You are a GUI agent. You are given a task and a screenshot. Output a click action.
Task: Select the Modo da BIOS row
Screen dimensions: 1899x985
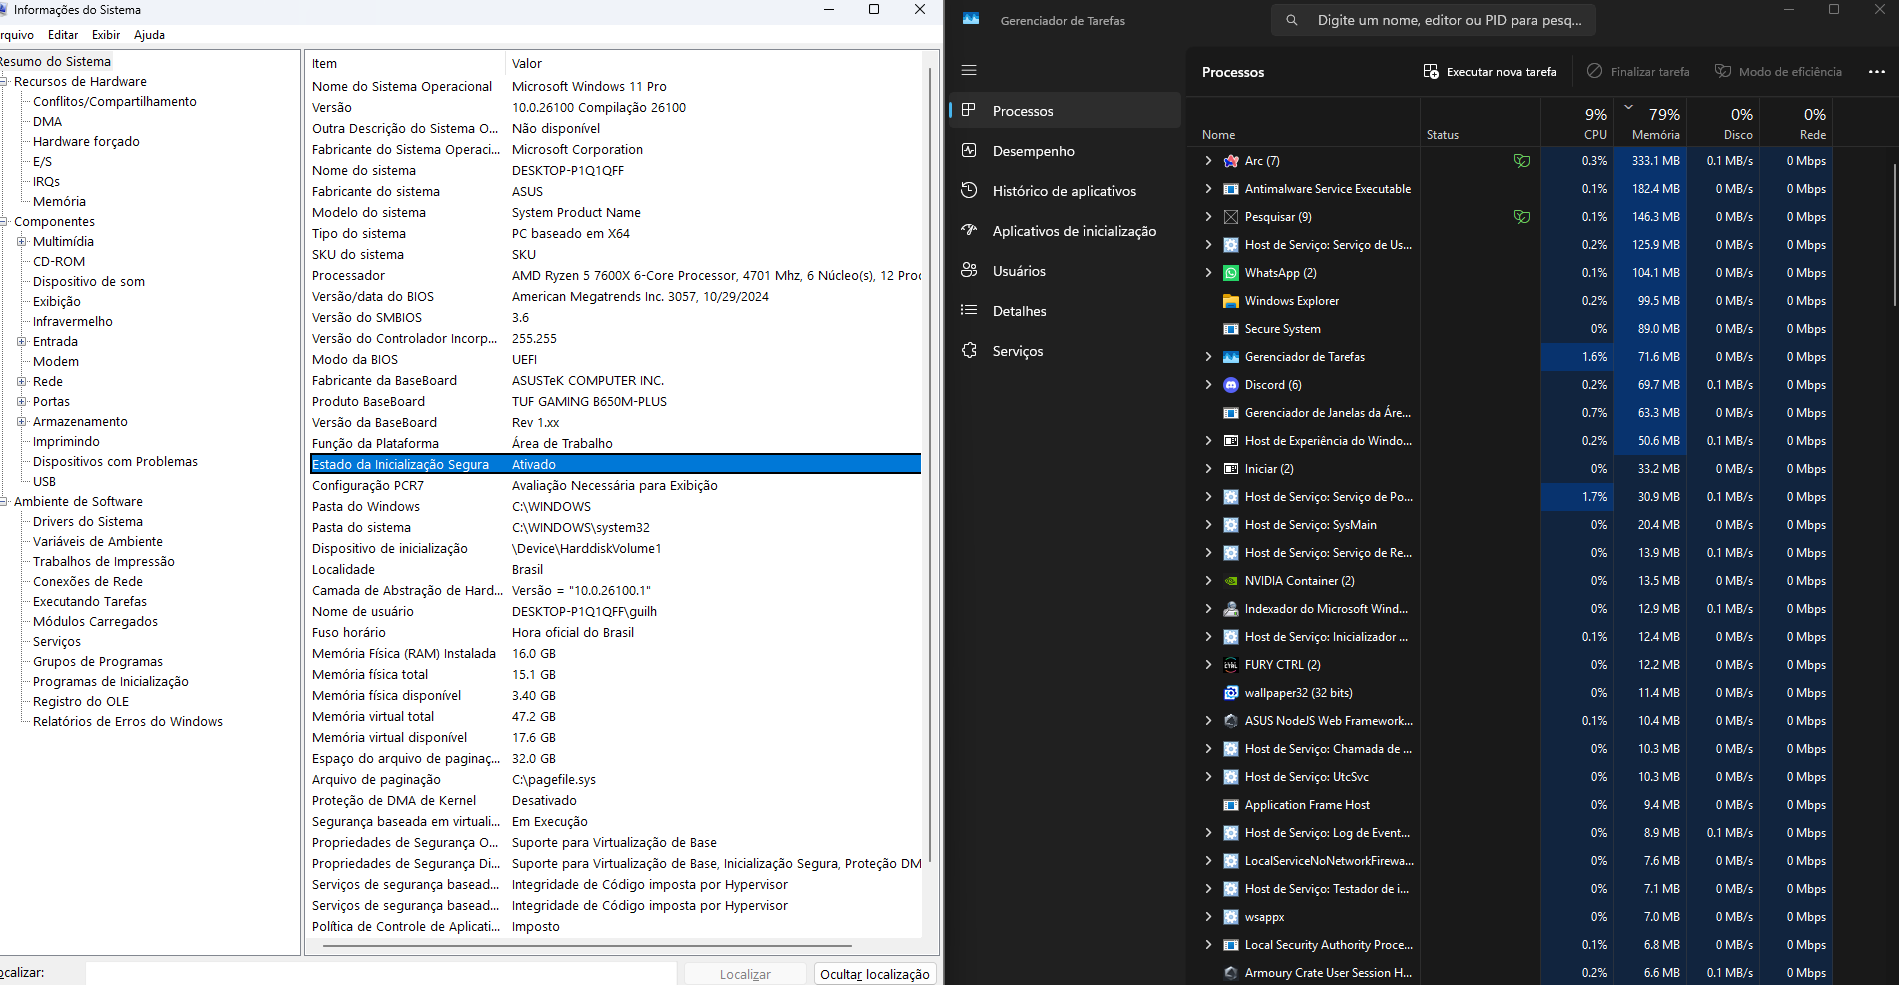click(615, 359)
